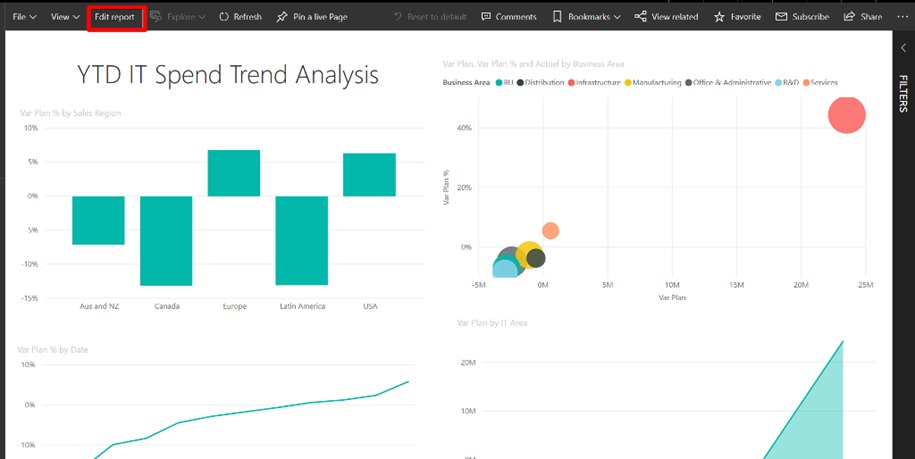The height and width of the screenshot is (459, 915).
Task: Click the YTD IT Spend Trend Analysis title
Action: (228, 75)
